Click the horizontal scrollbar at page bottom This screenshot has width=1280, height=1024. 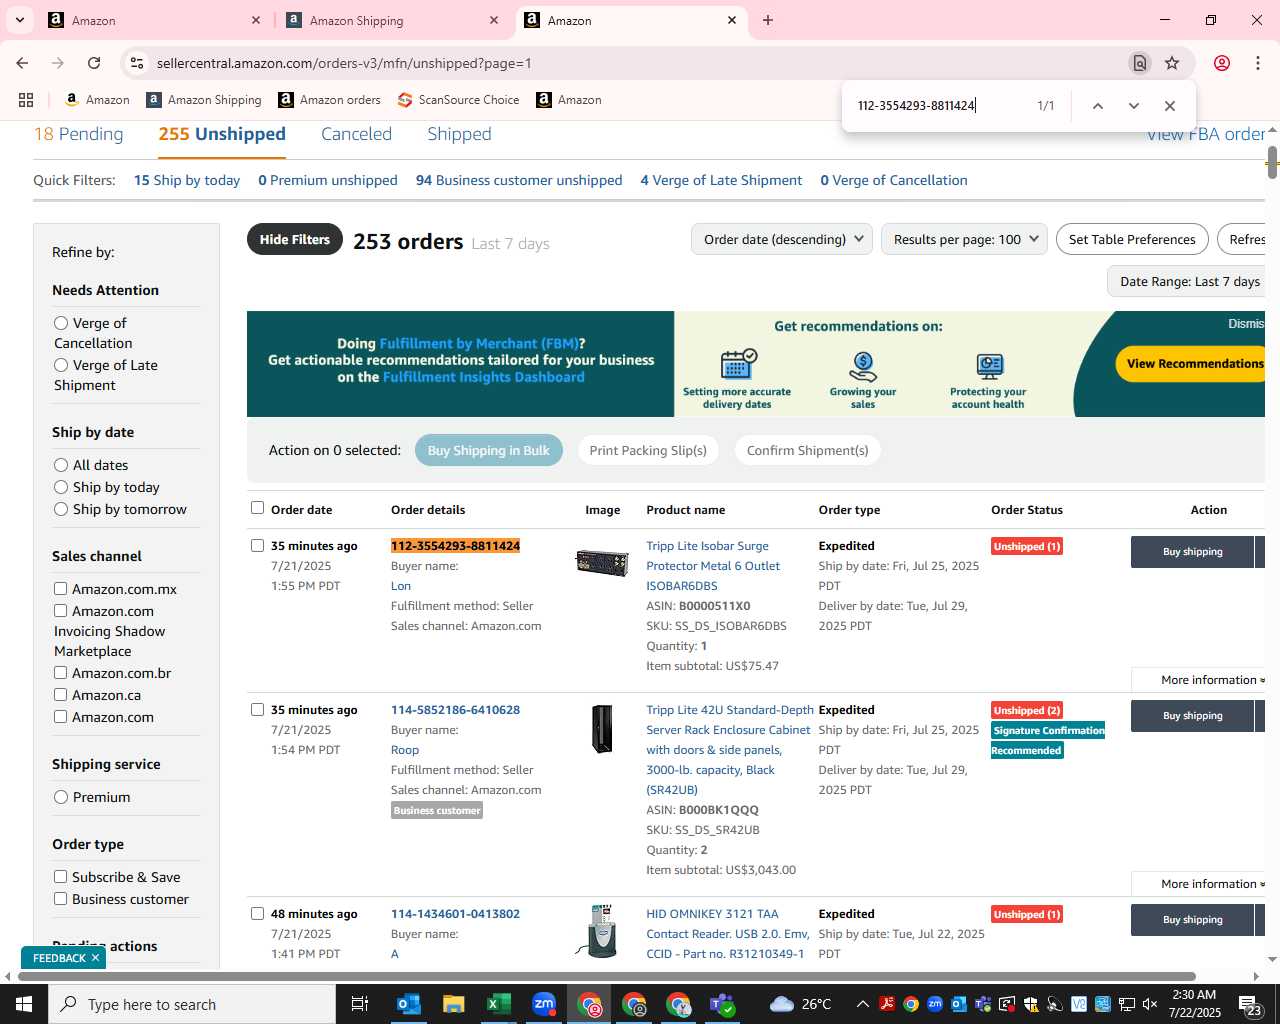(606, 976)
